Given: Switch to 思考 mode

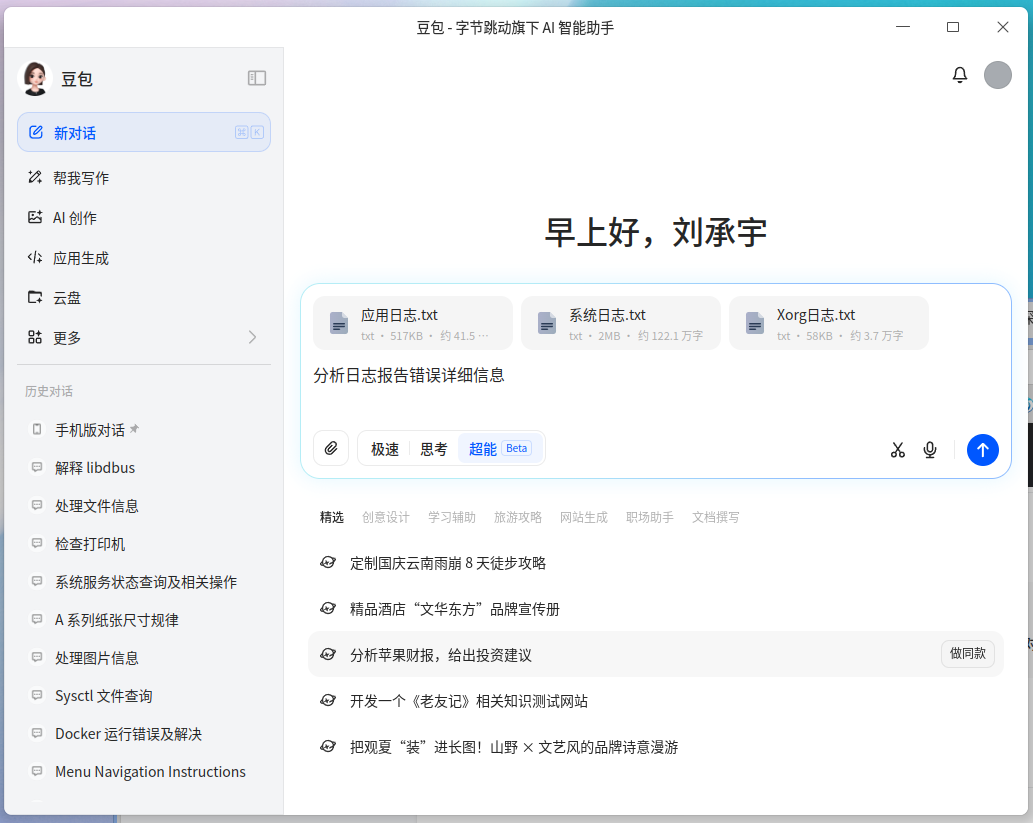Looking at the screenshot, I should (x=433, y=449).
